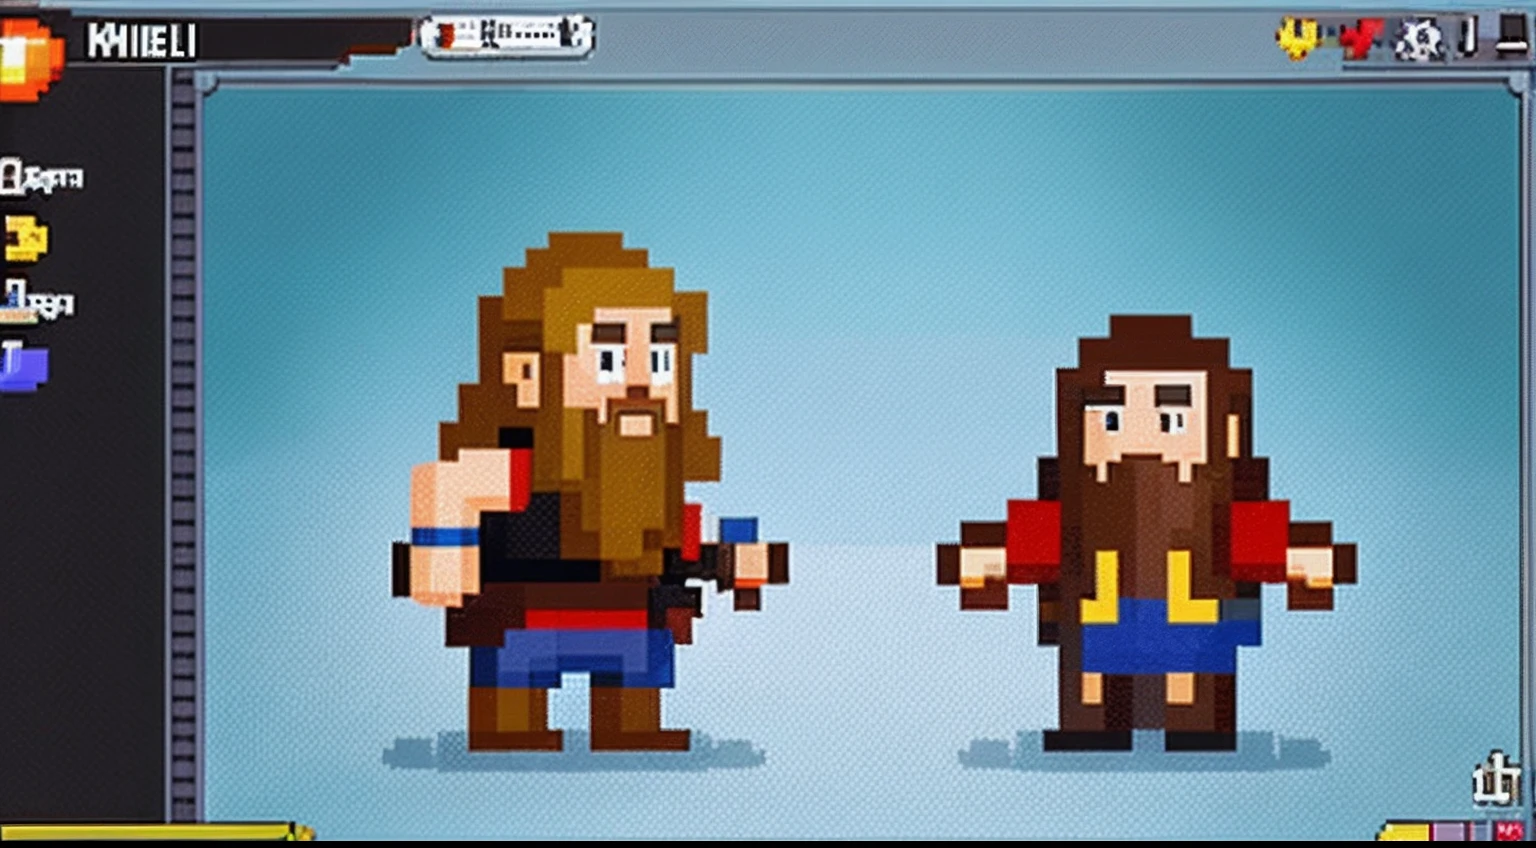This screenshot has width=1536, height=848.
Task: Click the yellow creature icon in top-right toolbar
Action: tap(1298, 39)
